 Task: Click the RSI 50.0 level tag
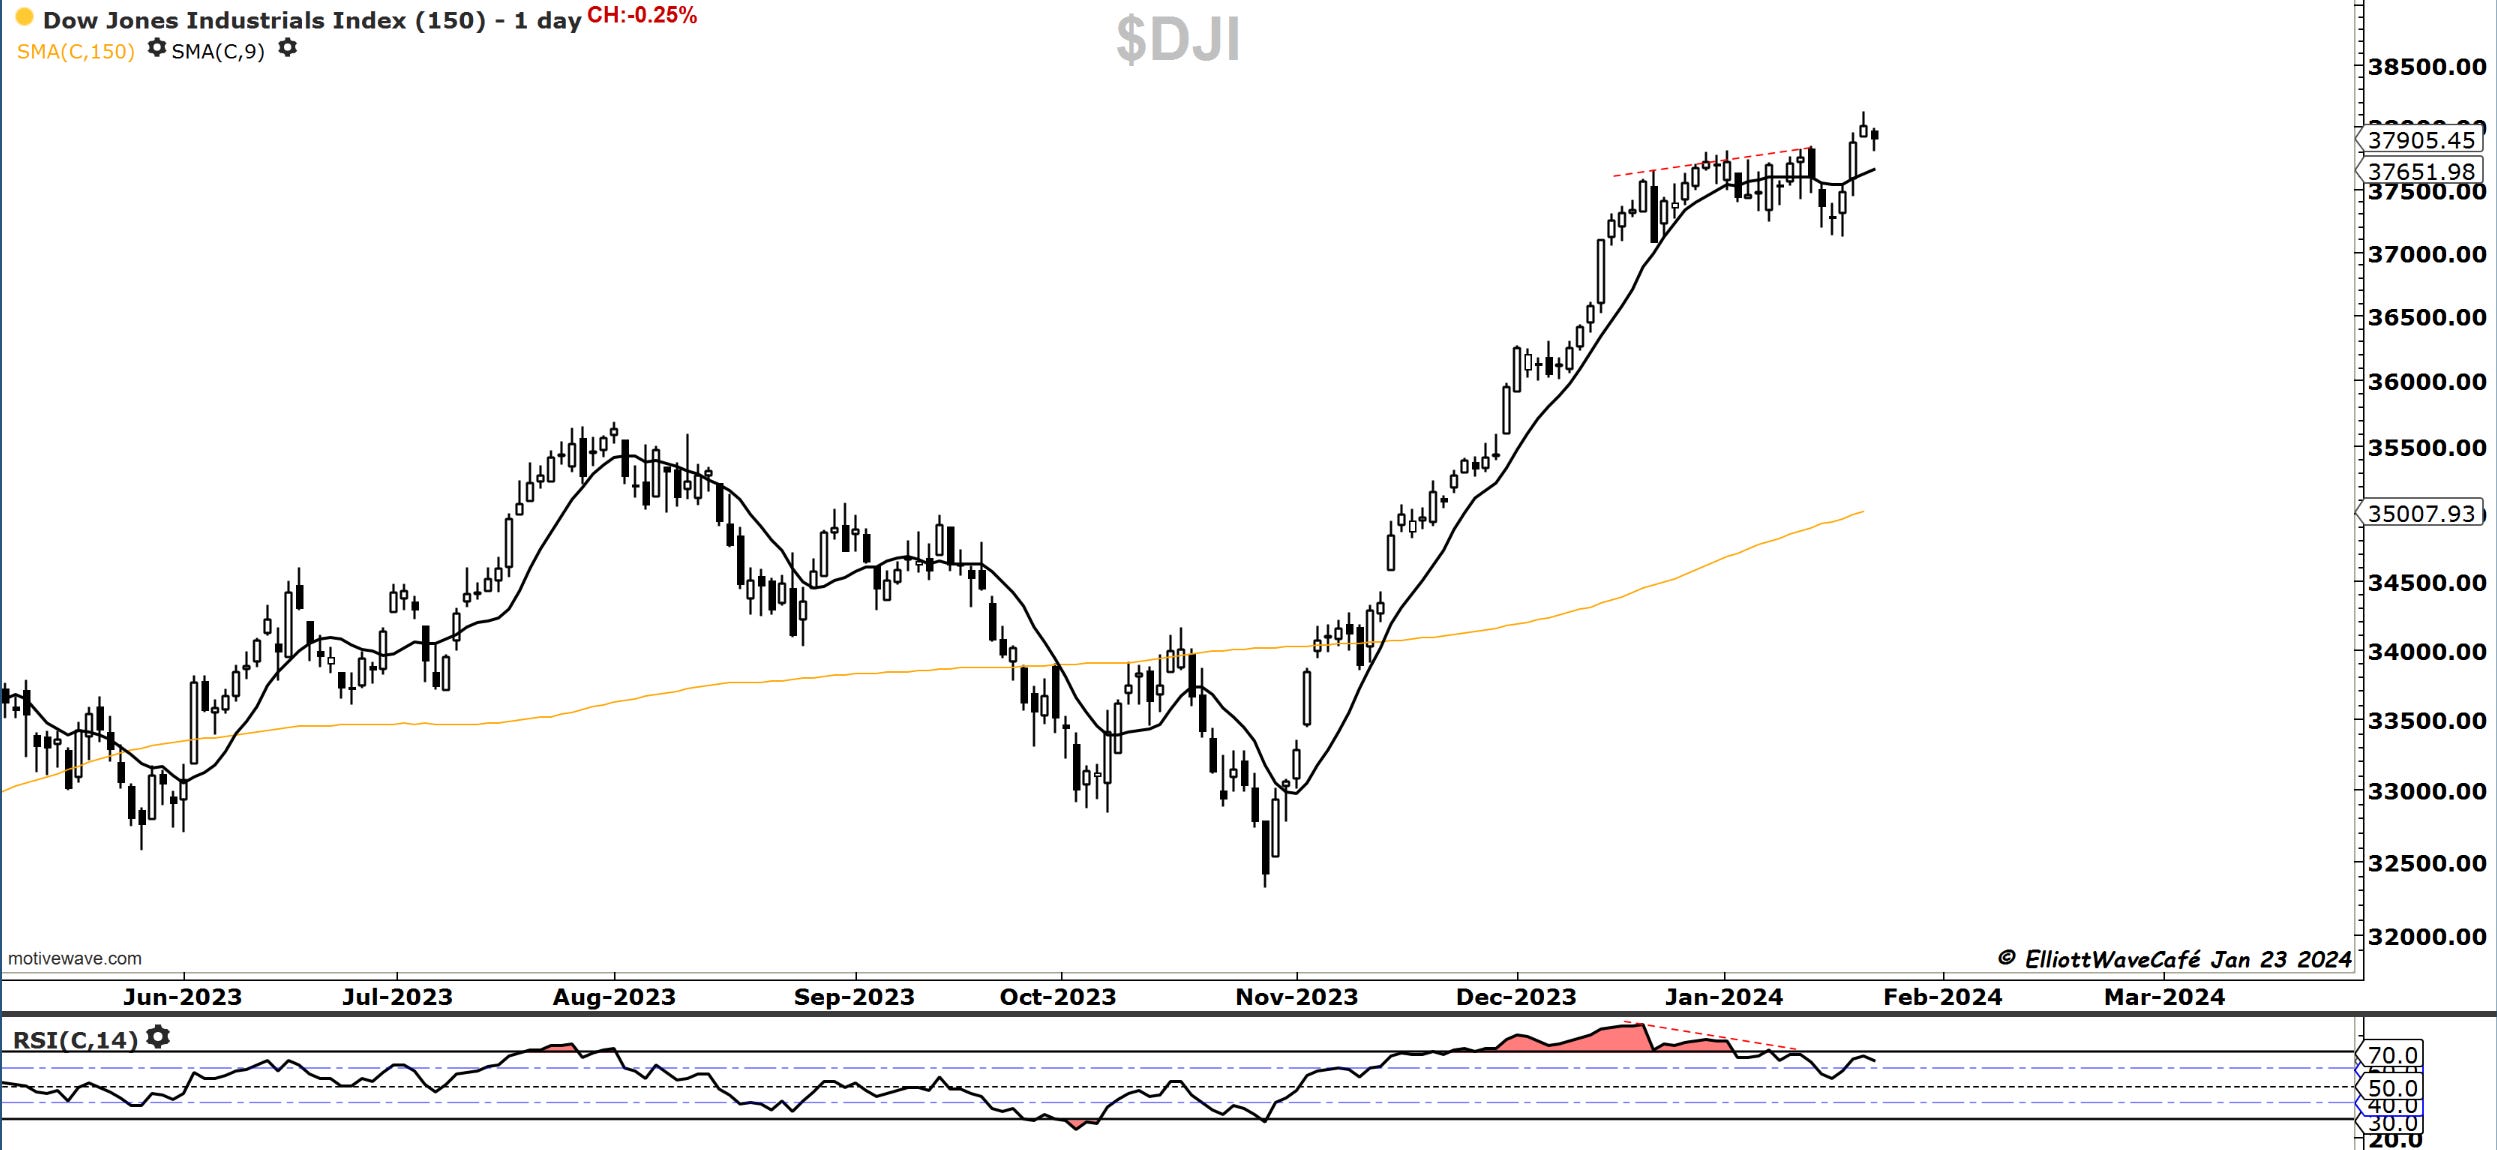(2392, 1088)
